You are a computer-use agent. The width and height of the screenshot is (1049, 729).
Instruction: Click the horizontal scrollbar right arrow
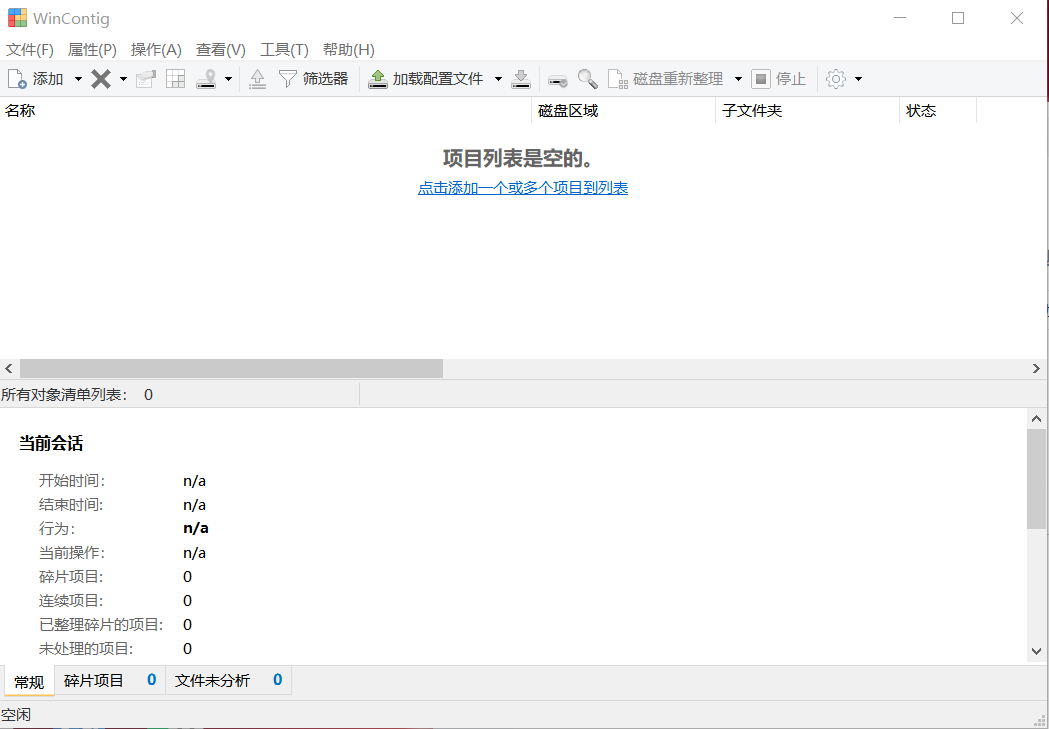[1036, 369]
